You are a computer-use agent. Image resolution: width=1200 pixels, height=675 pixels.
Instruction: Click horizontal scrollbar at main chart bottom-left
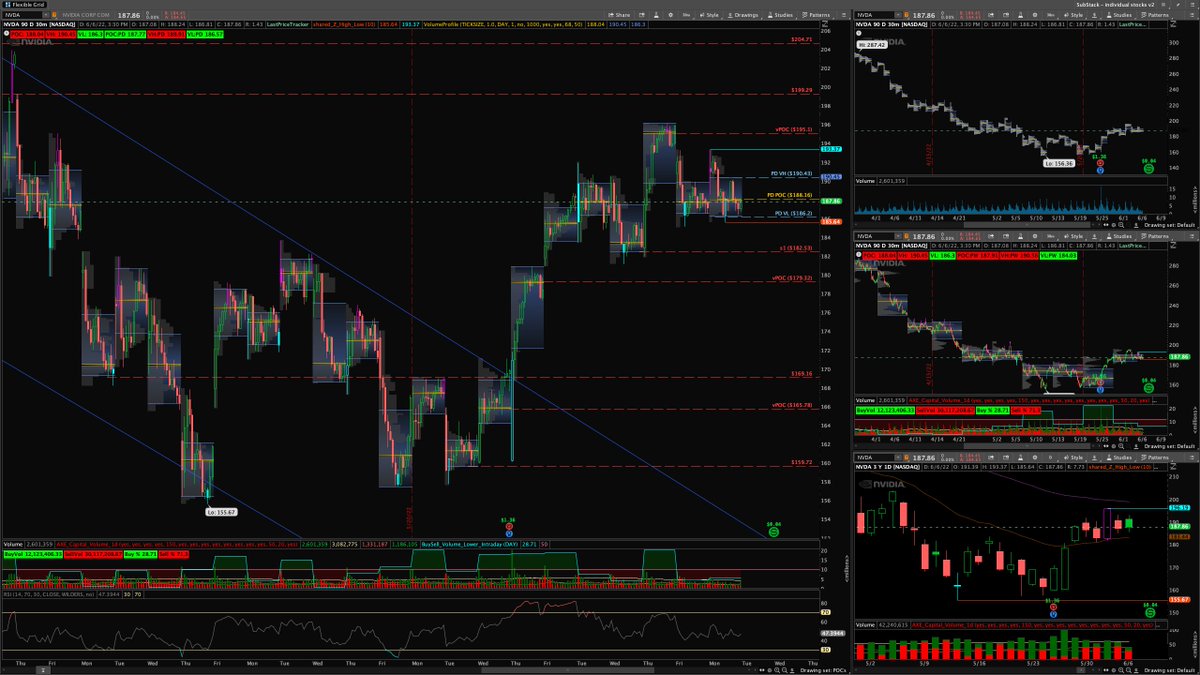tap(43, 670)
